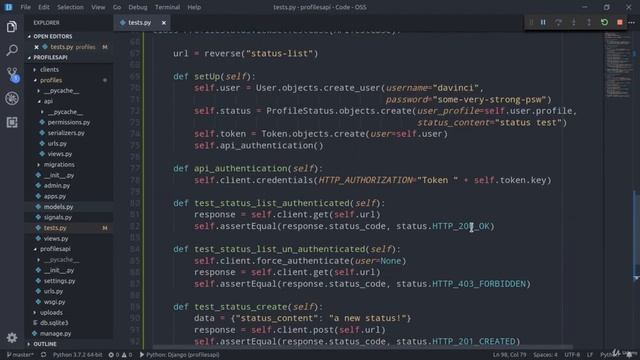Image resolution: width=640 pixels, height=360 pixels.
Task: Open the Selection menu
Action: [x=70, y=7]
